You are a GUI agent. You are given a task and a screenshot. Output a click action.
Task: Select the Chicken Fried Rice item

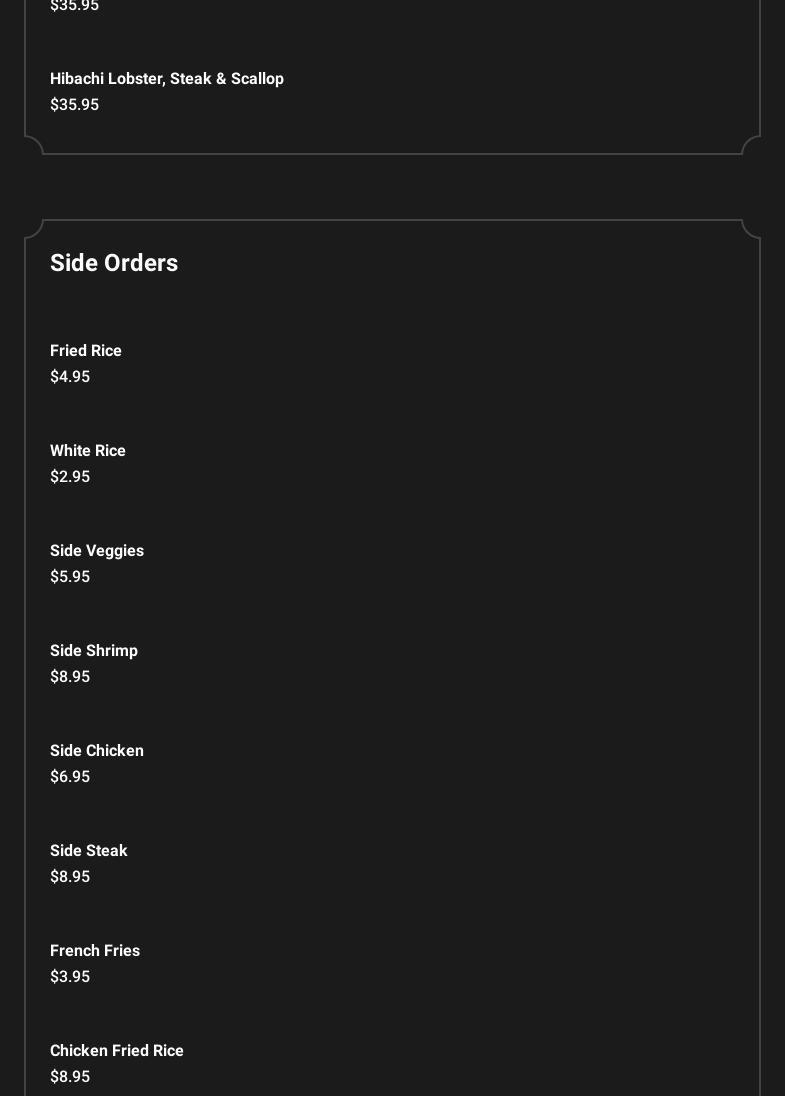tap(117, 1050)
